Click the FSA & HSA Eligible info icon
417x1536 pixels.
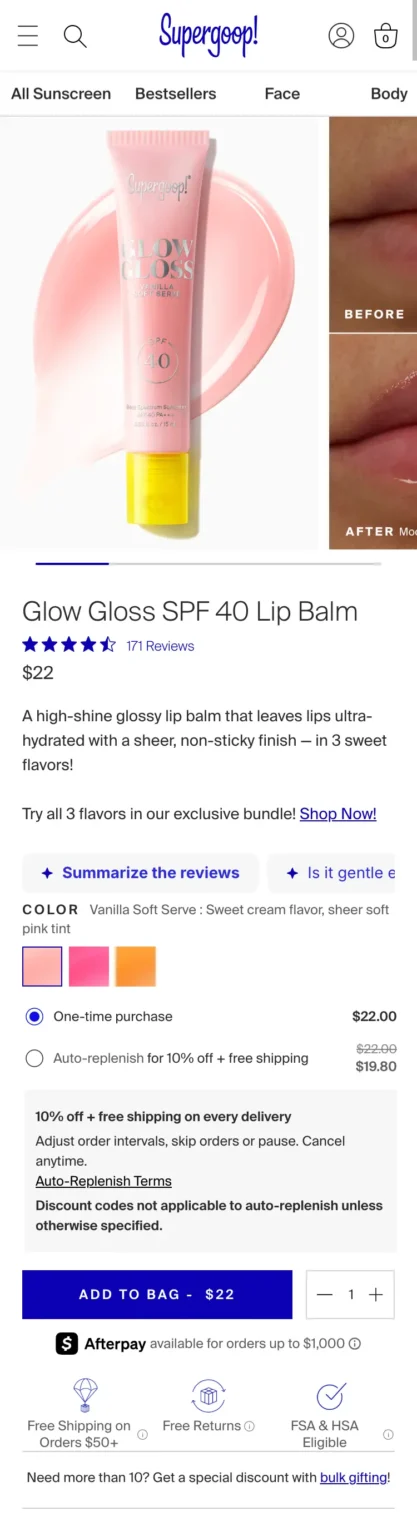pyautogui.click(x=388, y=1434)
